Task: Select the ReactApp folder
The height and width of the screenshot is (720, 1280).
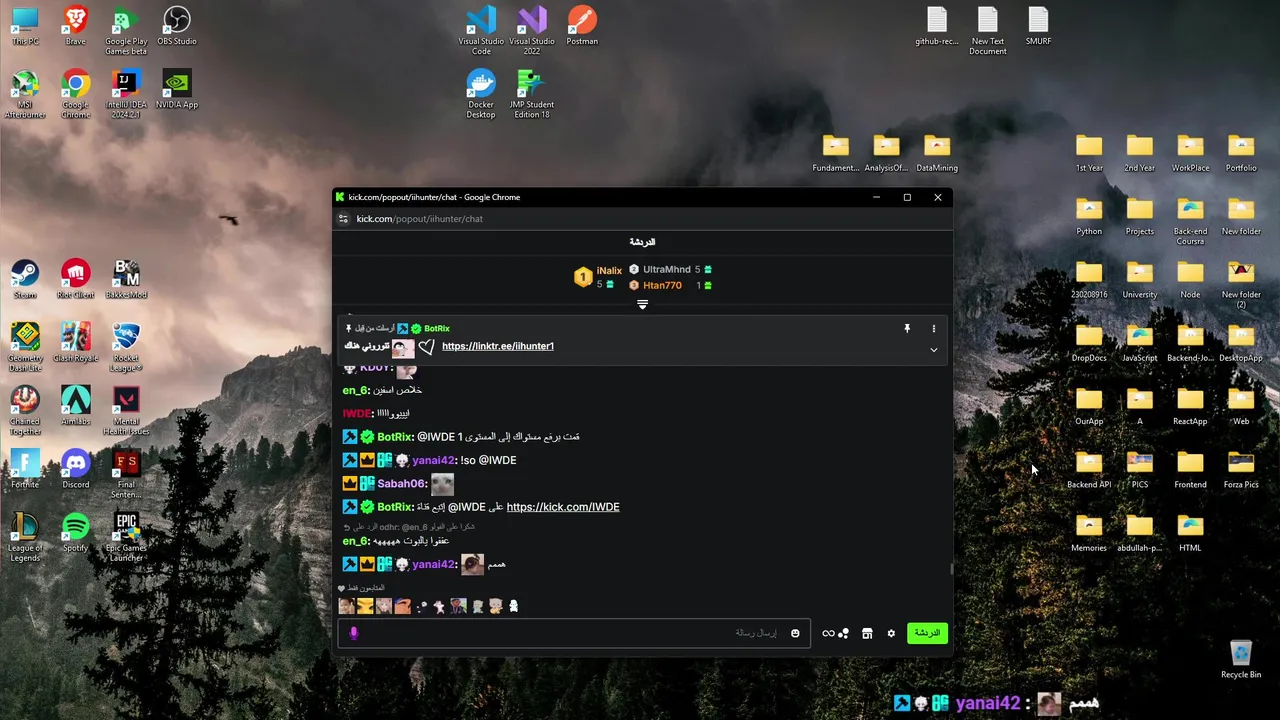Action: click(1190, 406)
